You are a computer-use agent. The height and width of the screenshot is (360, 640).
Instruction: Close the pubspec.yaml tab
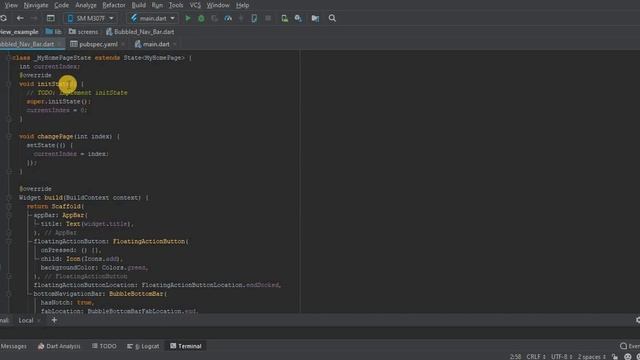[x=123, y=44]
